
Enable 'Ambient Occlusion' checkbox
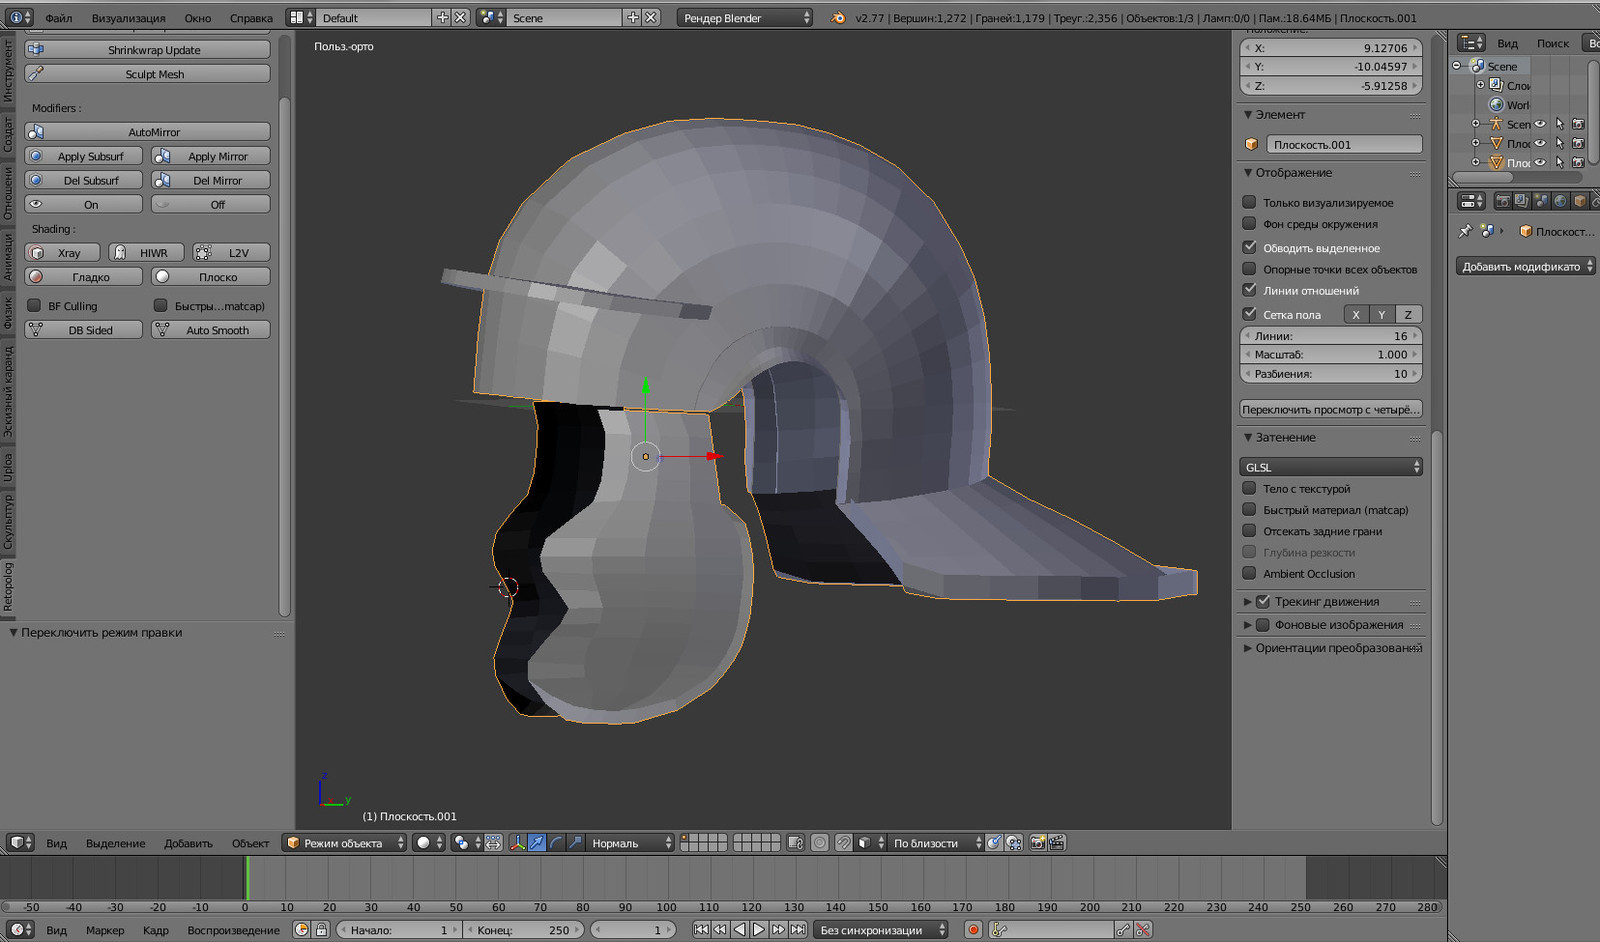(1249, 573)
